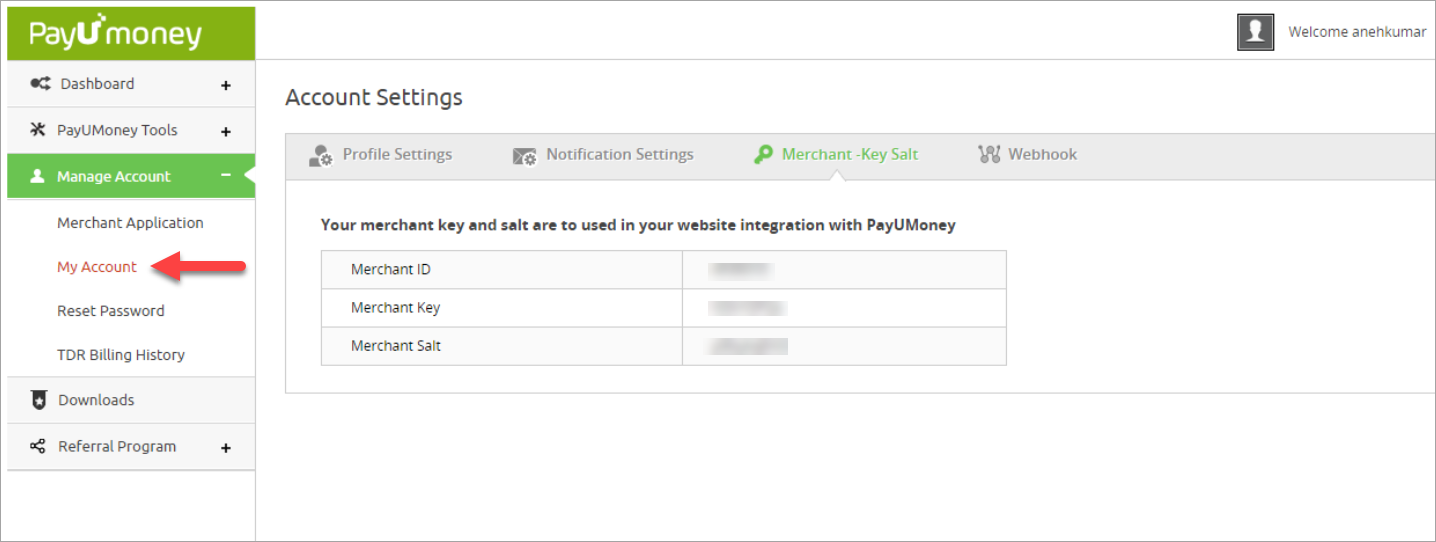This screenshot has width=1436, height=542.
Task: Open the Webhook tab
Action: pos(1027,155)
